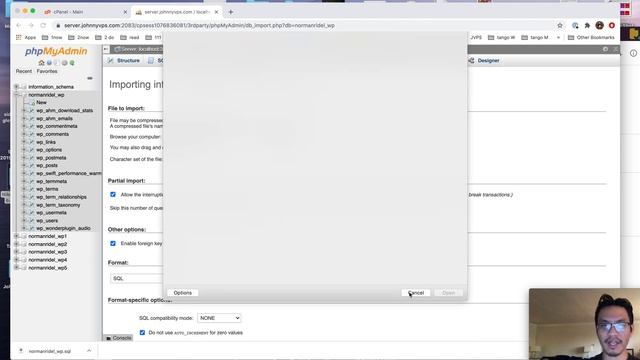Select the wp_usermeta table
Screen dimensions: 640x360
click(51, 213)
